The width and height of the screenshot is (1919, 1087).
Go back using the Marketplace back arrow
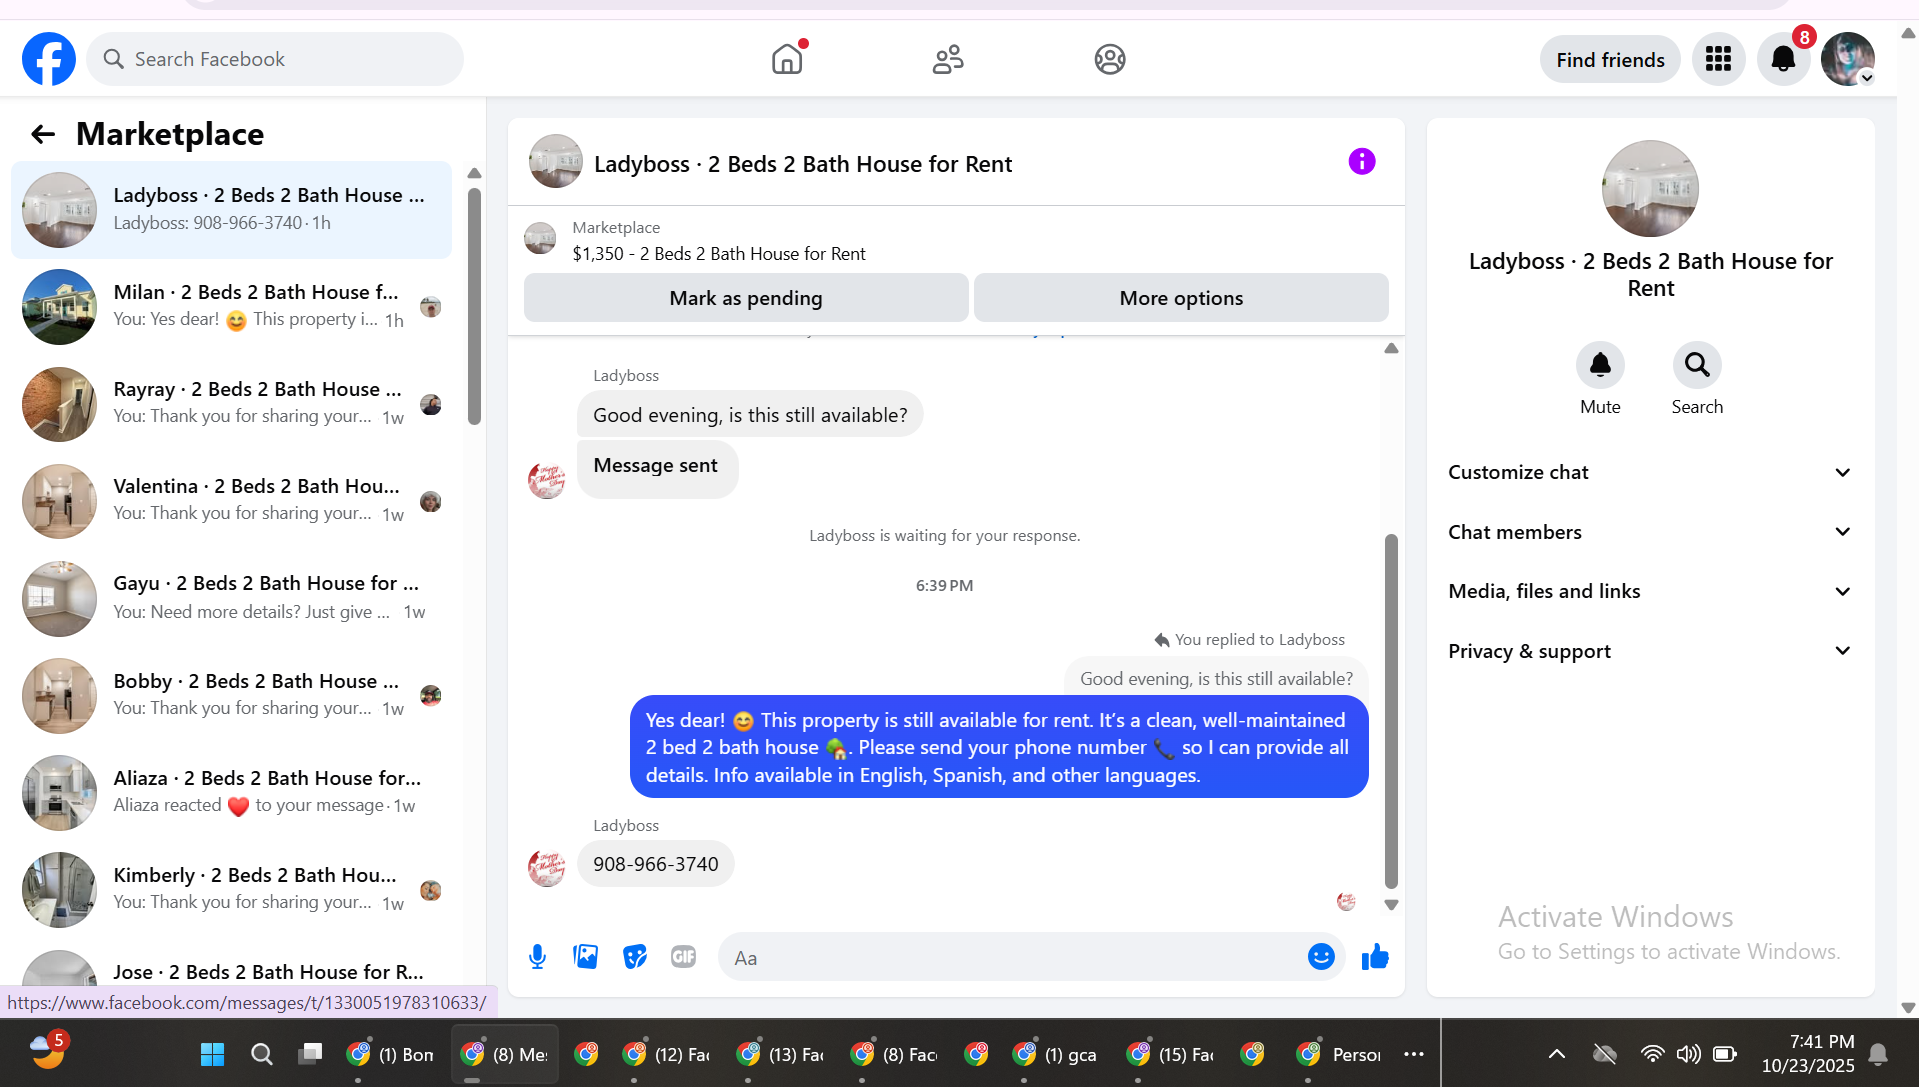click(x=43, y=134)
